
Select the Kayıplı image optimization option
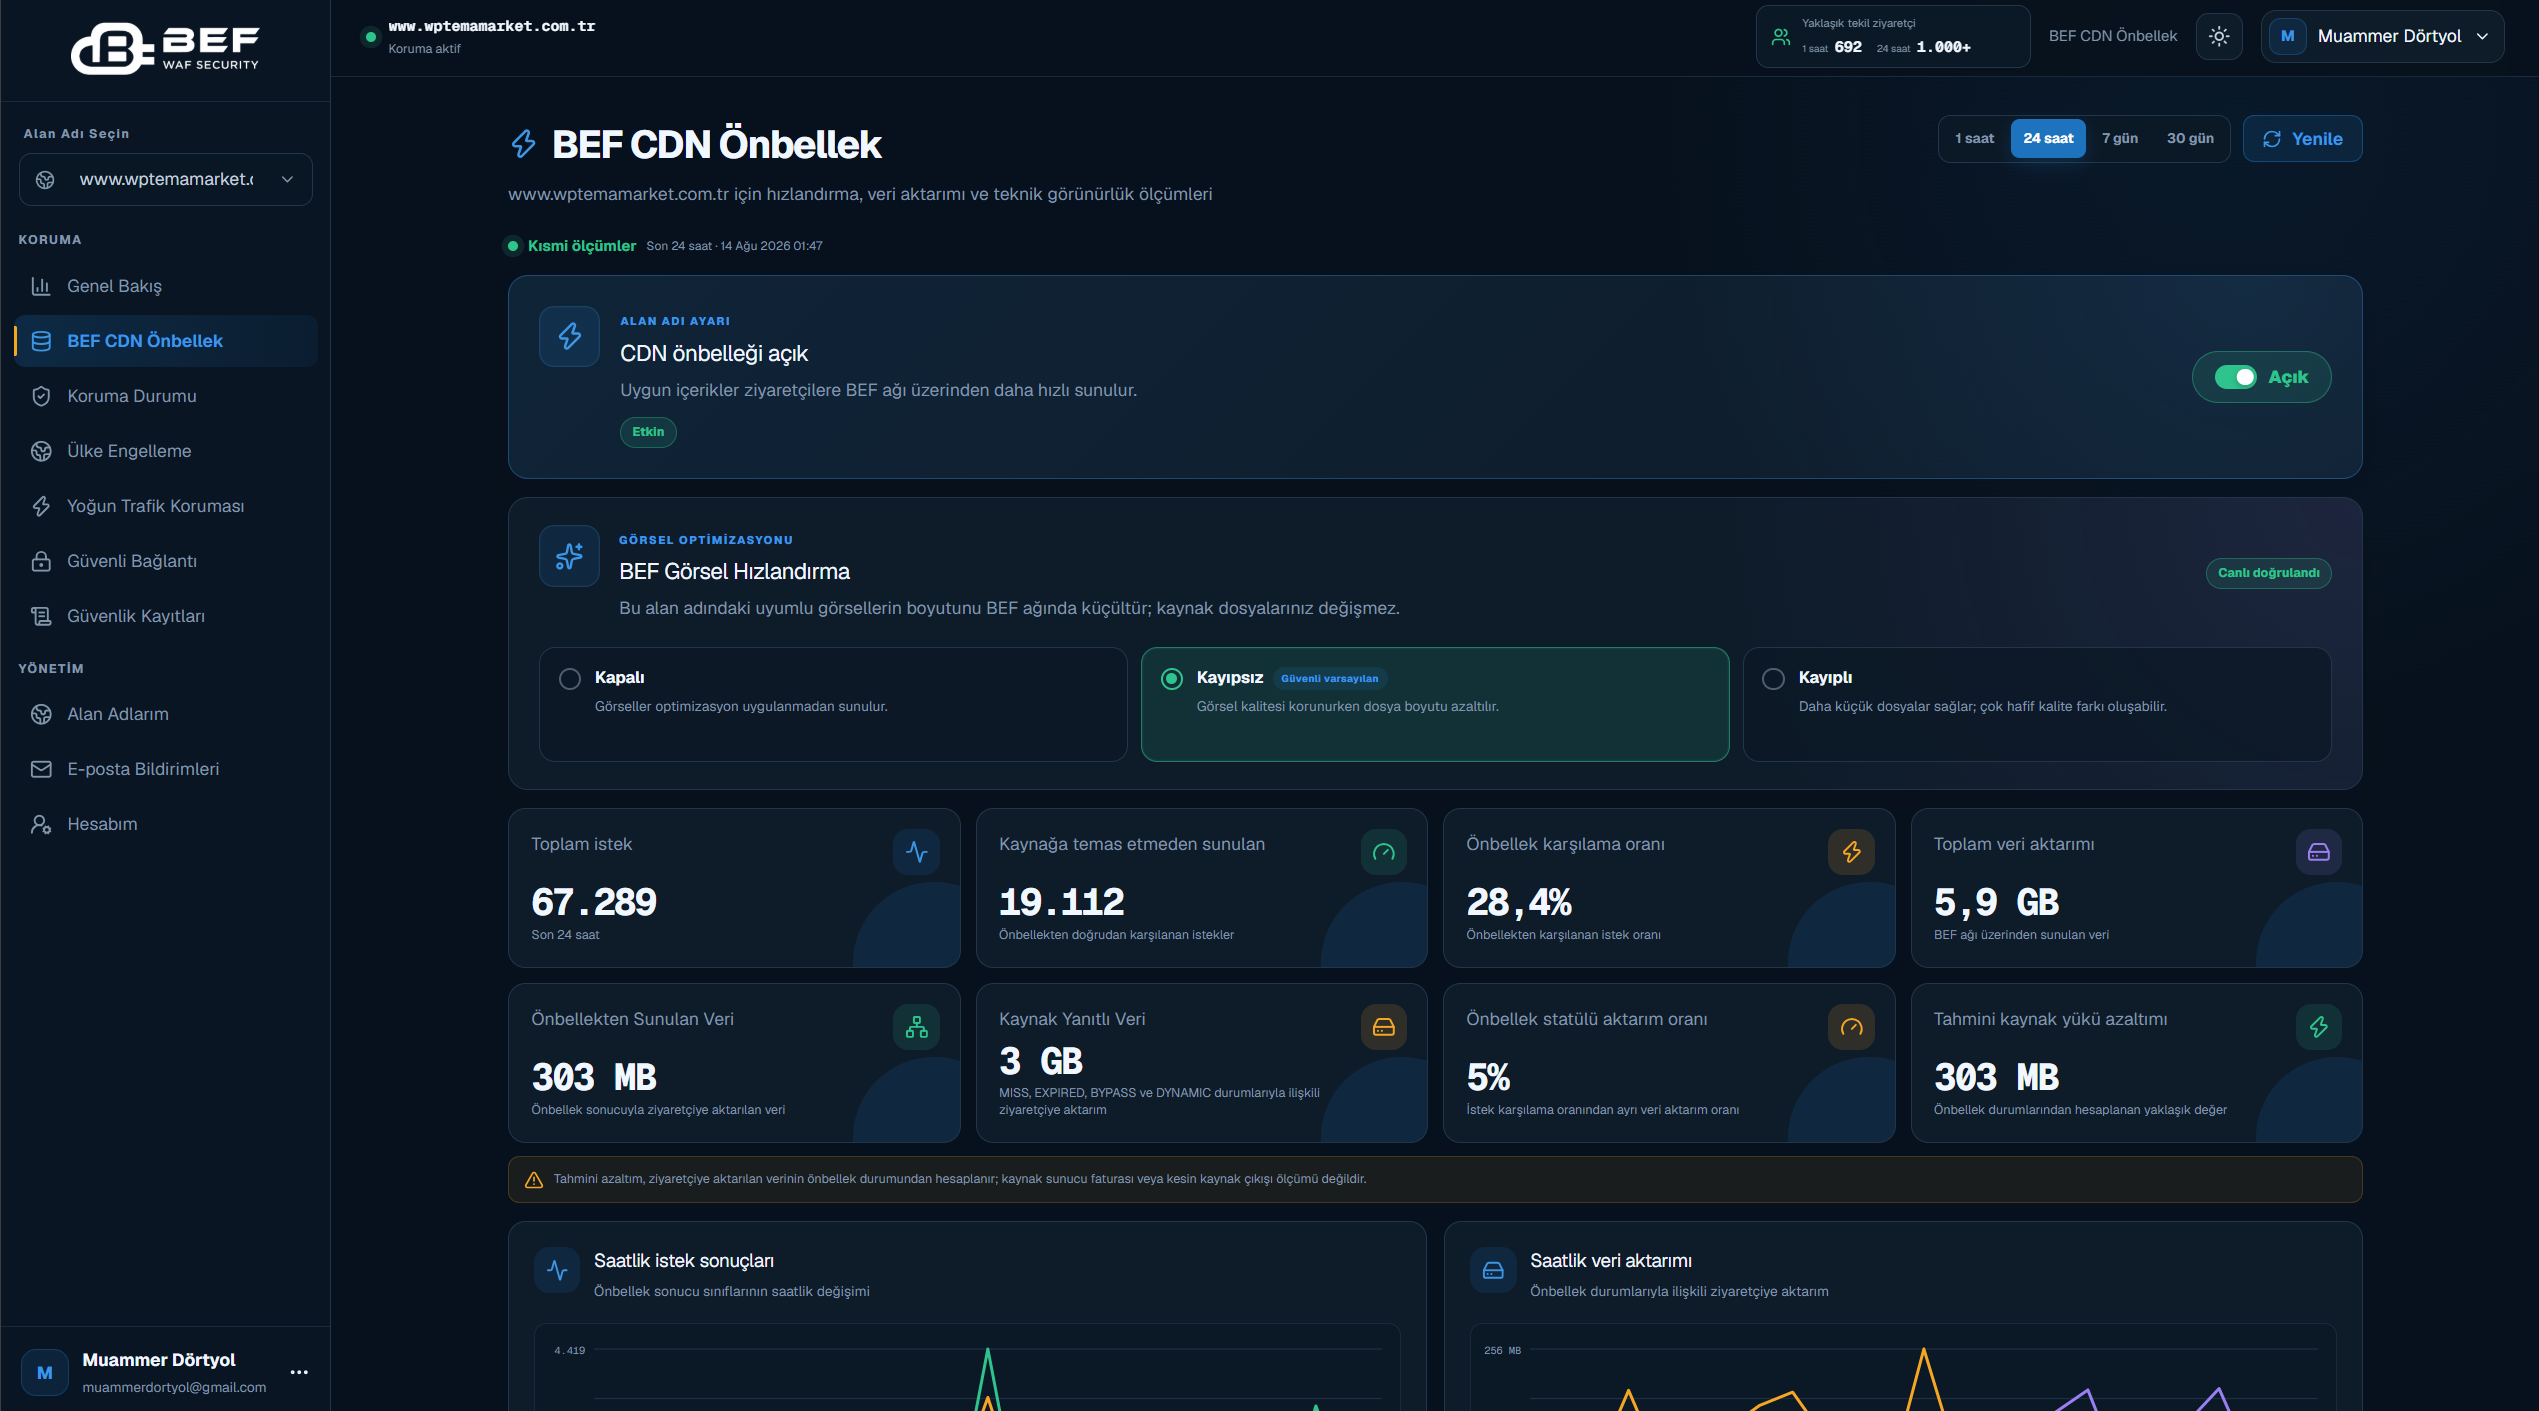coord(2037,704)
